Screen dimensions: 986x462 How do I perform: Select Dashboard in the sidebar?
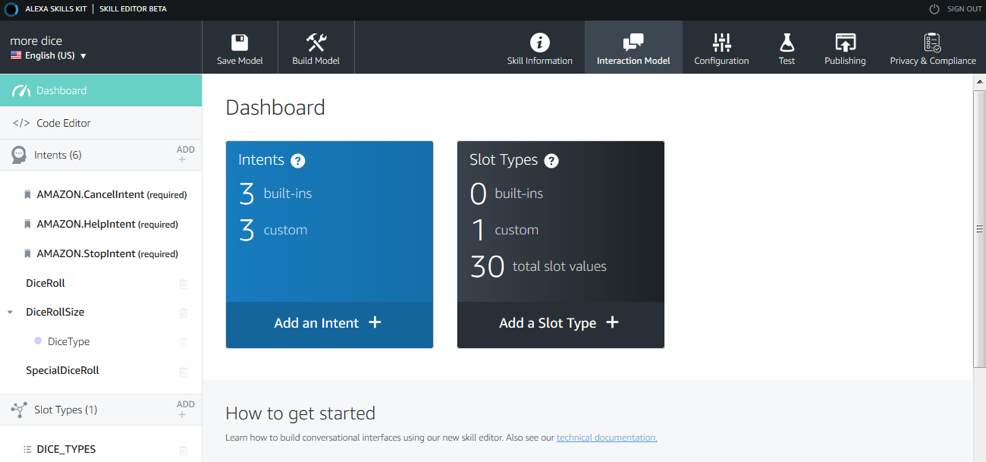(101, 91)
